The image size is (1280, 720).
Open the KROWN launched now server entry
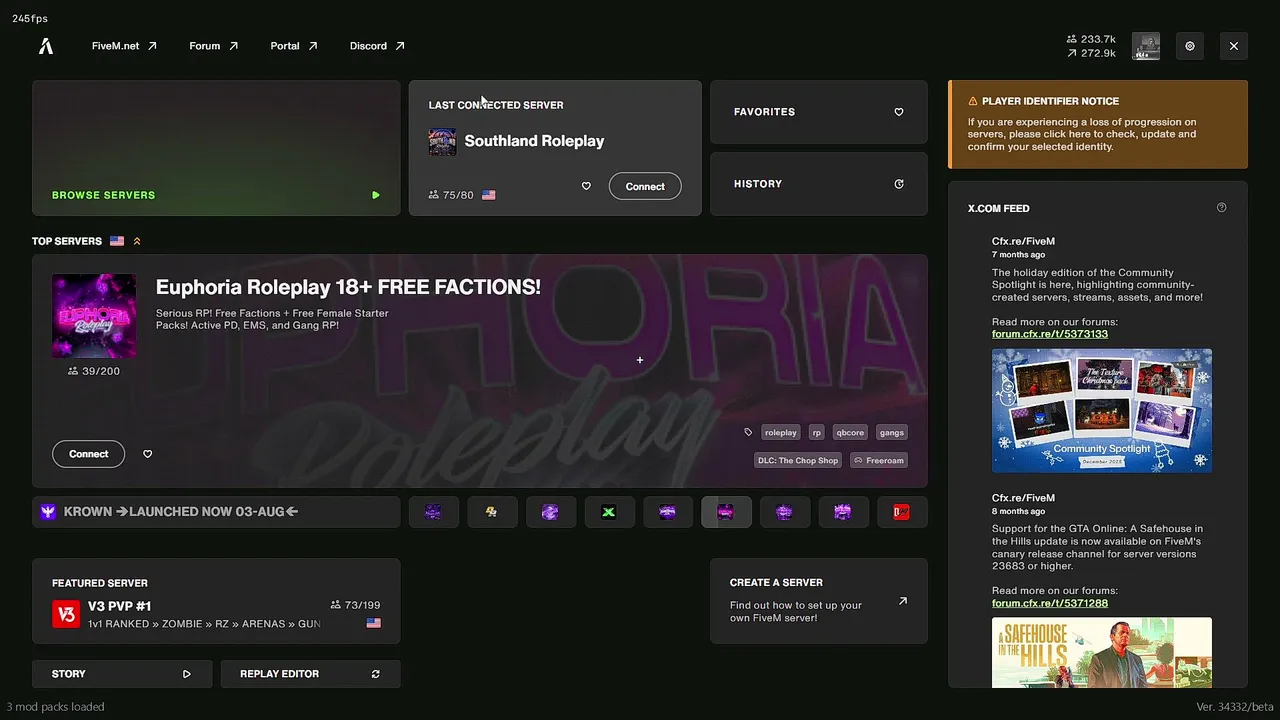click(x=216, y=512)
